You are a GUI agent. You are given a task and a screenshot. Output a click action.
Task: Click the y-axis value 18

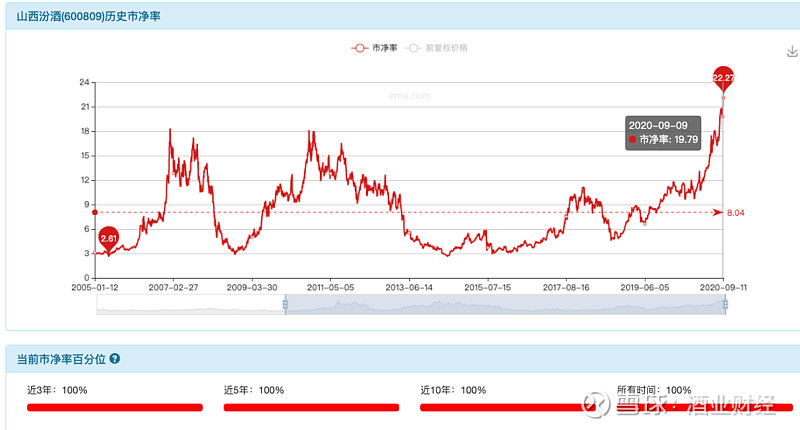[x=84, y=131]
